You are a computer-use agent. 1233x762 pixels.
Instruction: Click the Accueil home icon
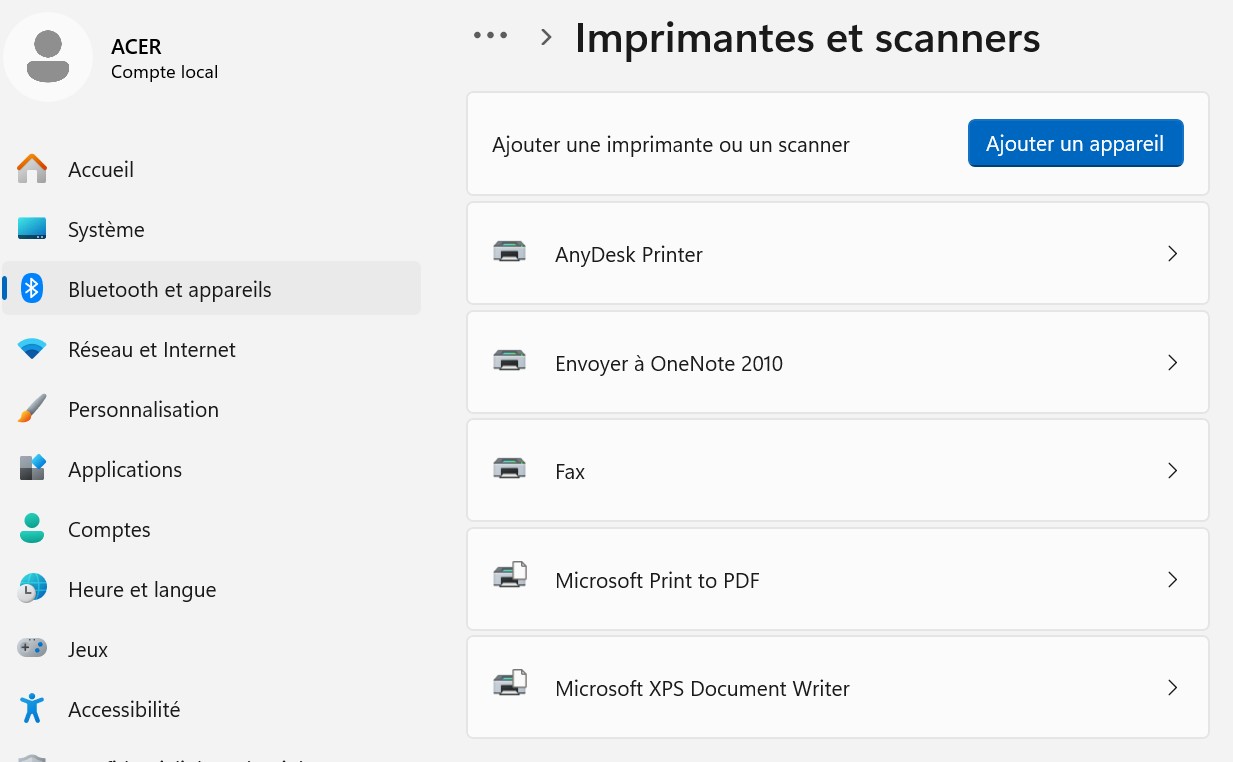pos(32,169)
